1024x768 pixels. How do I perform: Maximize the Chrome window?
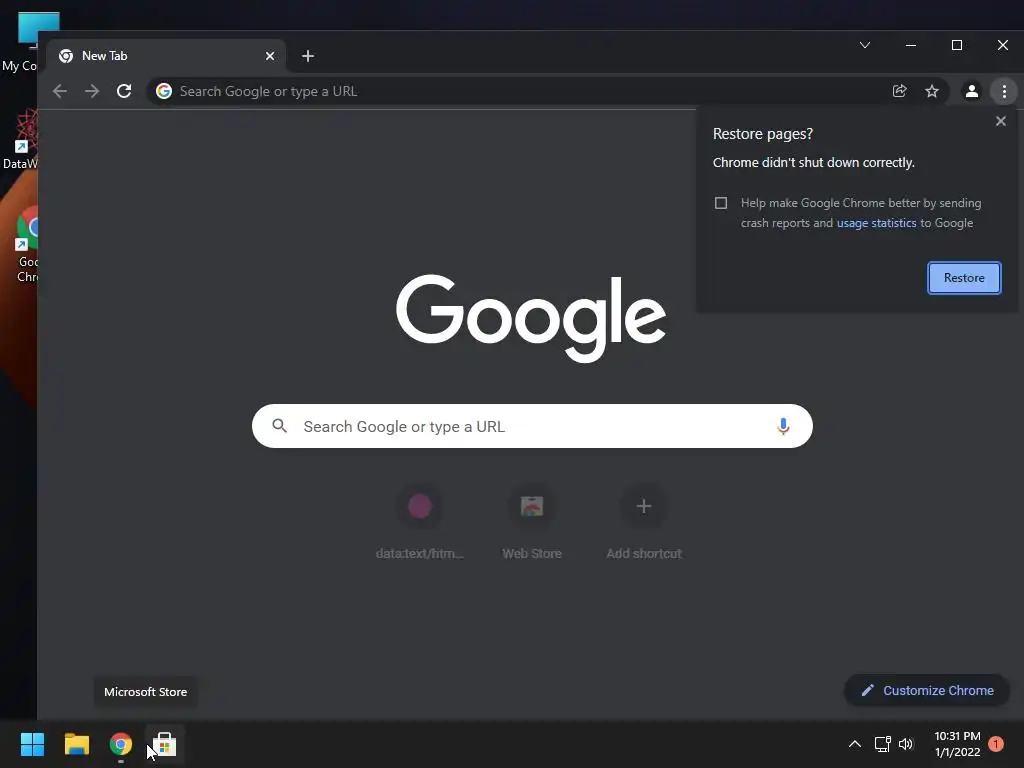click(x=957, y=45)
